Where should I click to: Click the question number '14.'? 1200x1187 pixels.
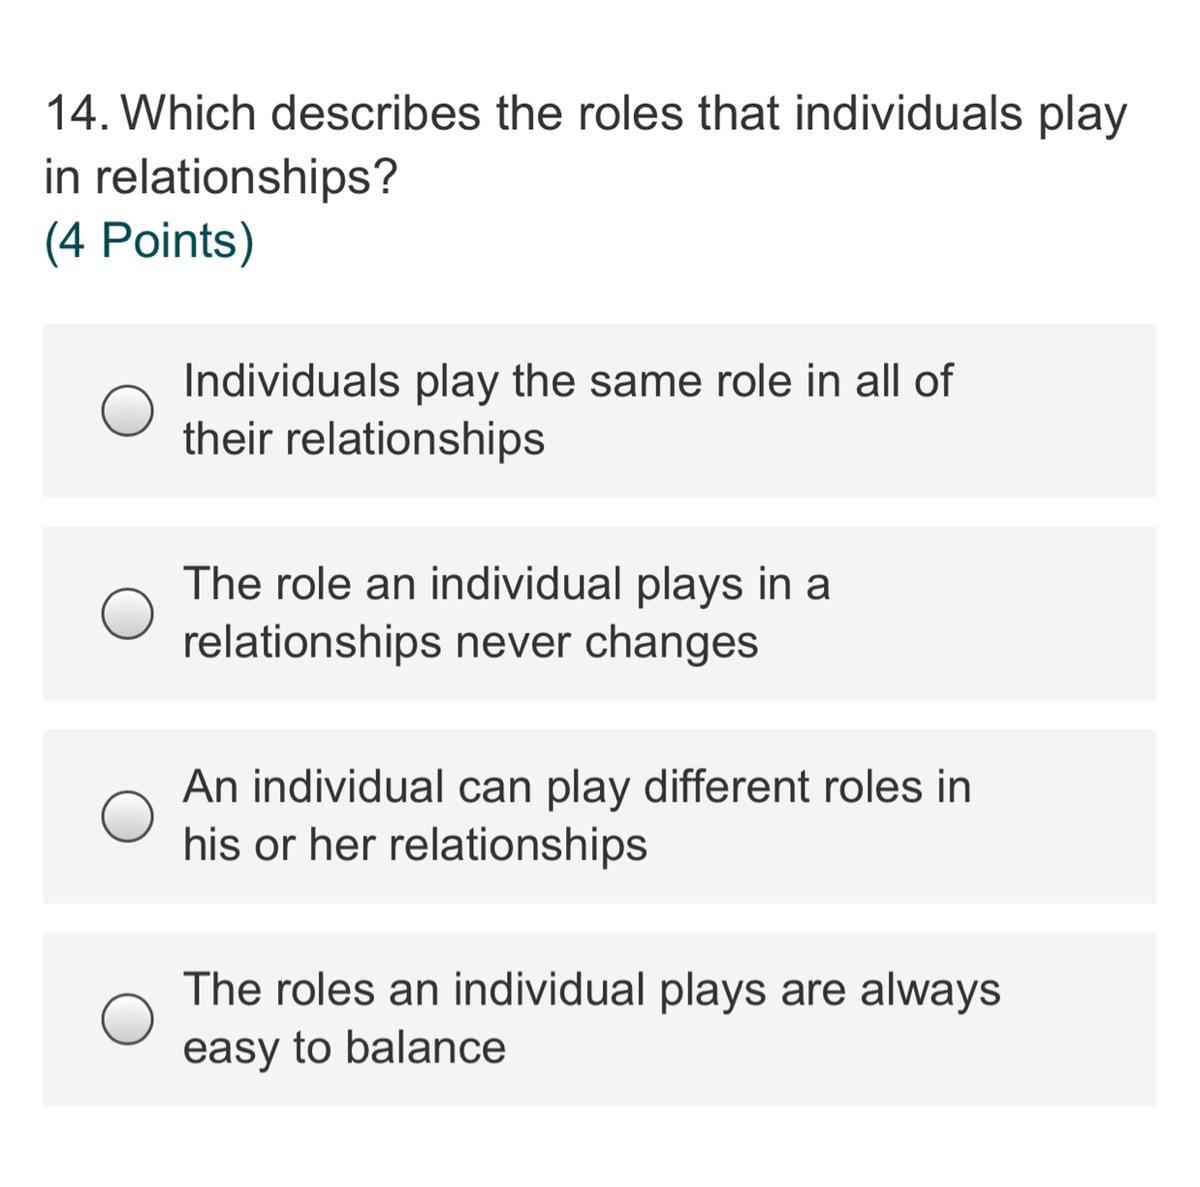point(78,113)
